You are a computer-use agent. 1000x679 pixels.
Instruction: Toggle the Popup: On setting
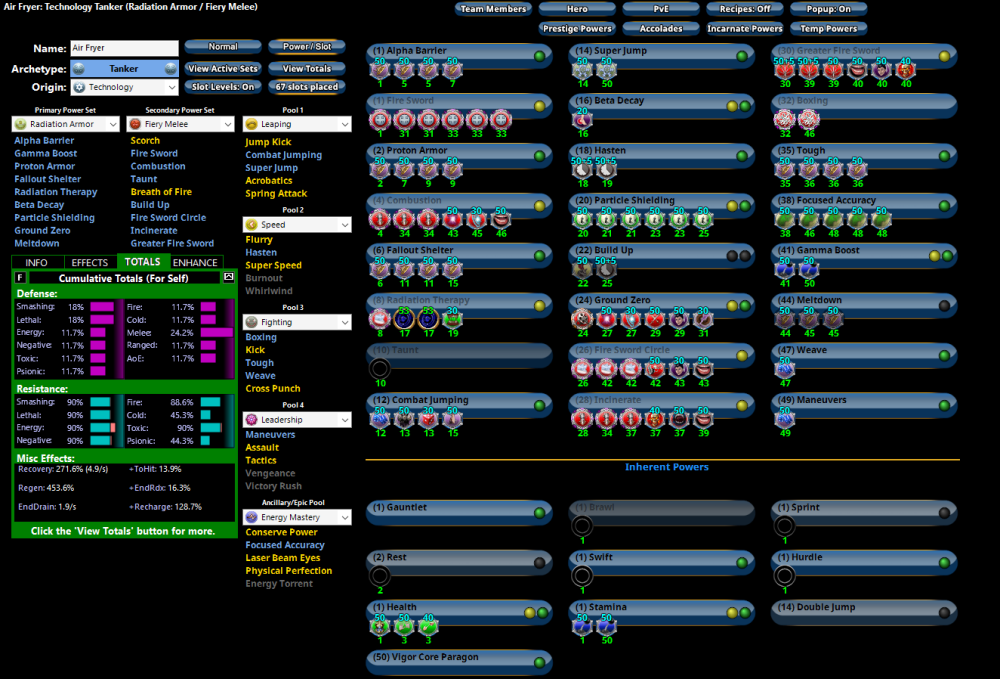828,9
